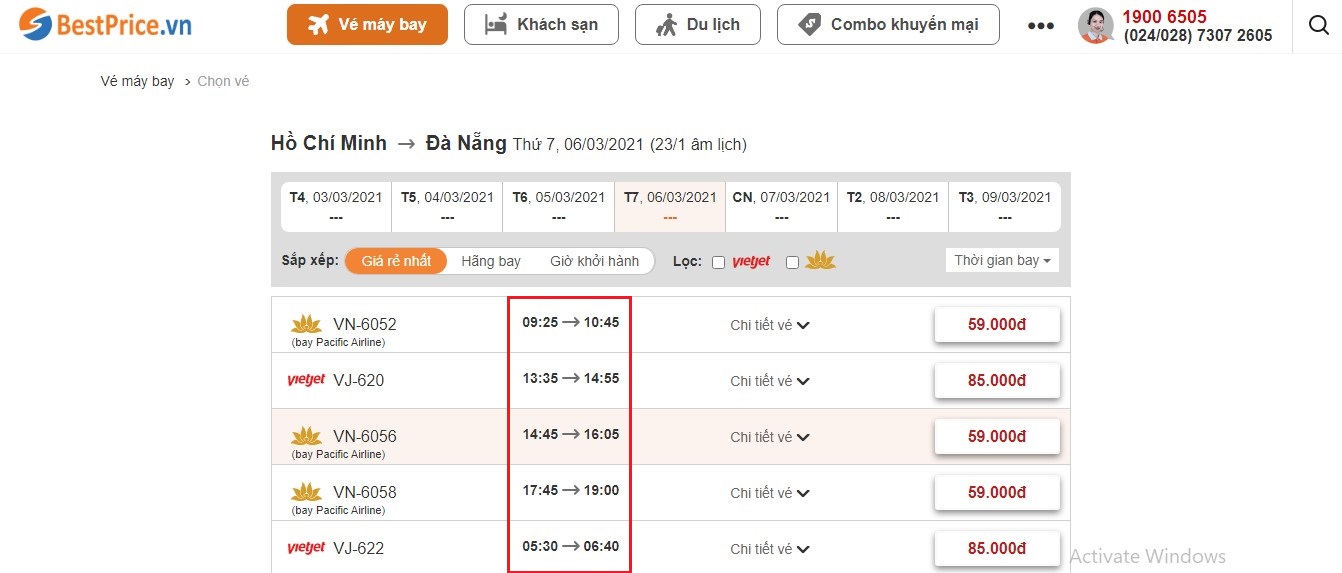Viewport: 1342px width, 573px height.
Task: Click the customer support avatar
Action: point(1096,25)
